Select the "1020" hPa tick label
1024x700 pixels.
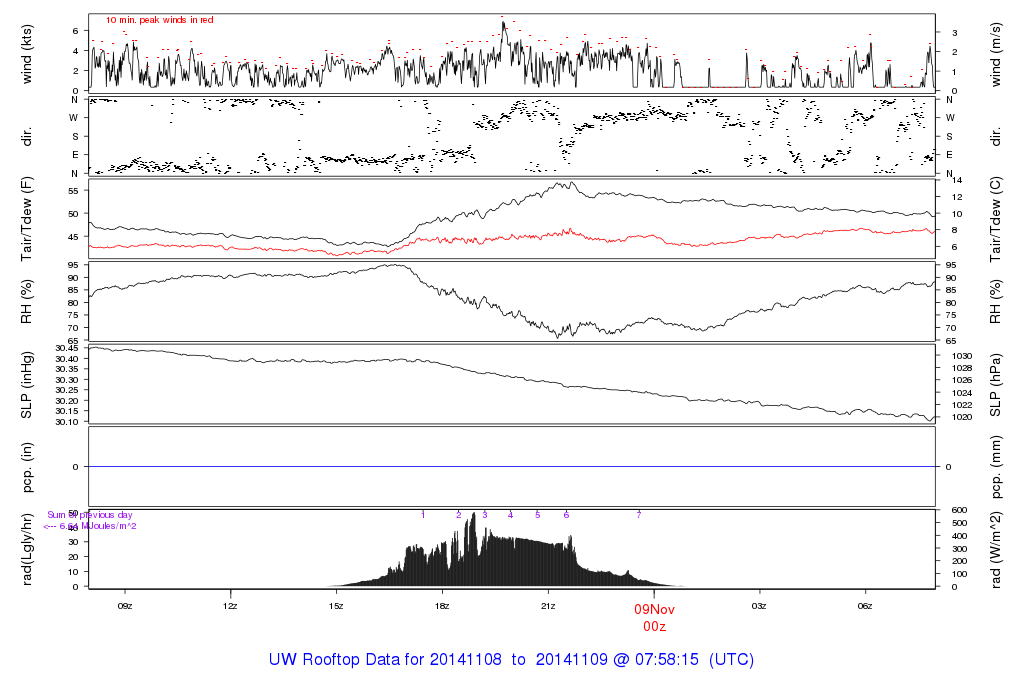pos(962,417)
